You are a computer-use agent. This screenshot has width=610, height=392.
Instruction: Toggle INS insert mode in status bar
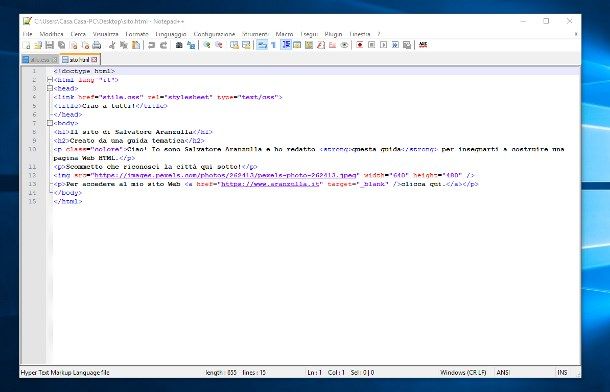tap(562, 373)
